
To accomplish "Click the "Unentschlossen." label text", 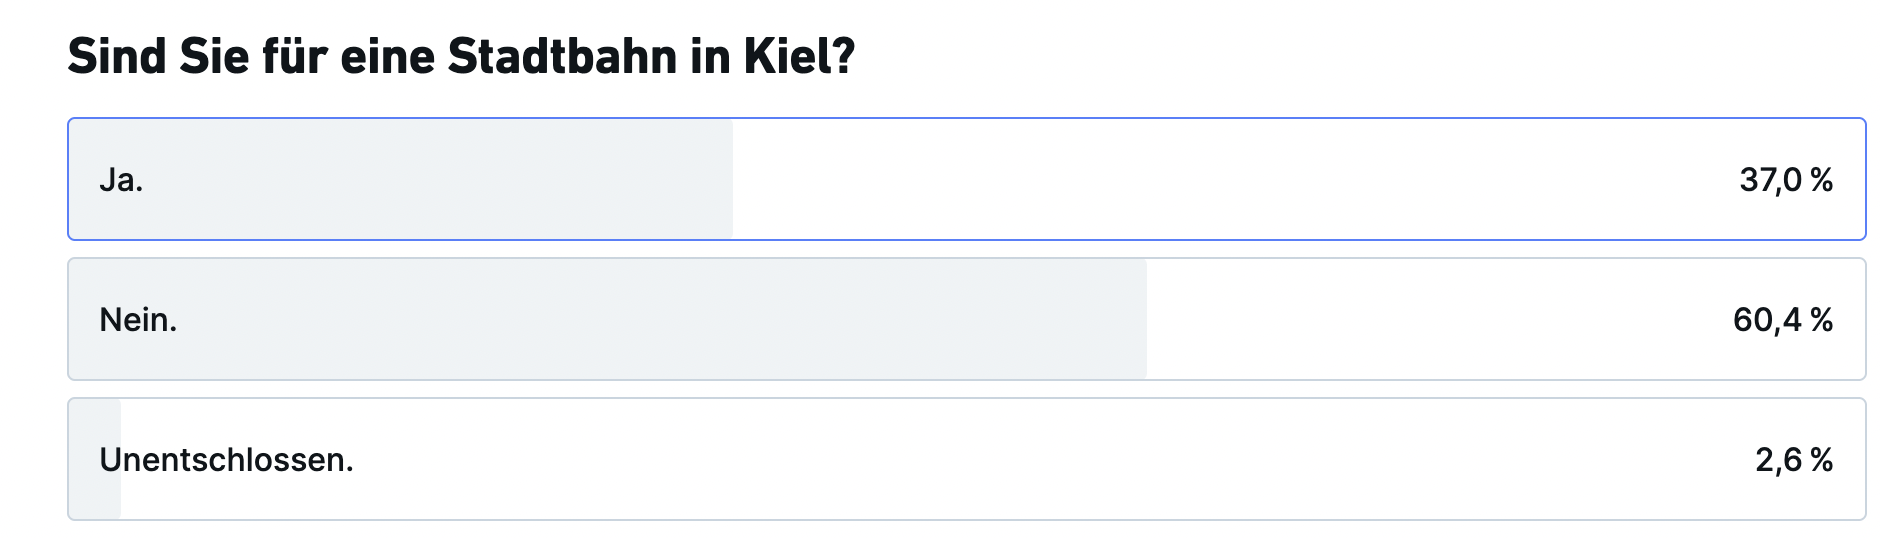I will point(226,460).
